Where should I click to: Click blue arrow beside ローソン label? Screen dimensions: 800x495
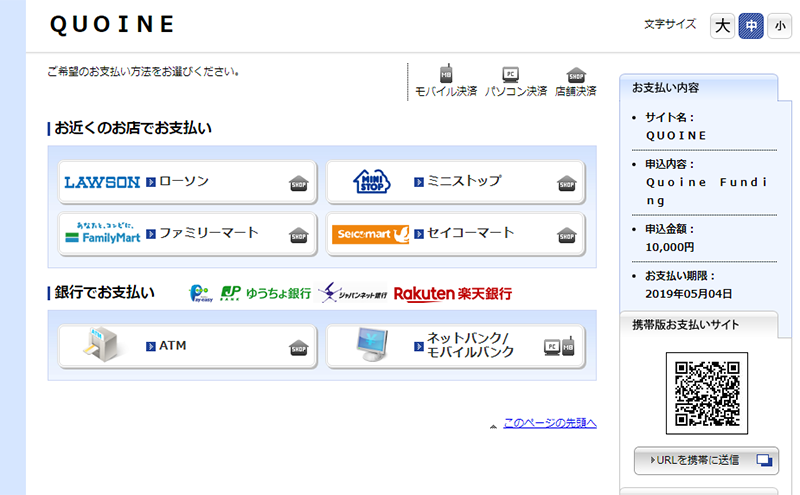[x=151, y=182]
